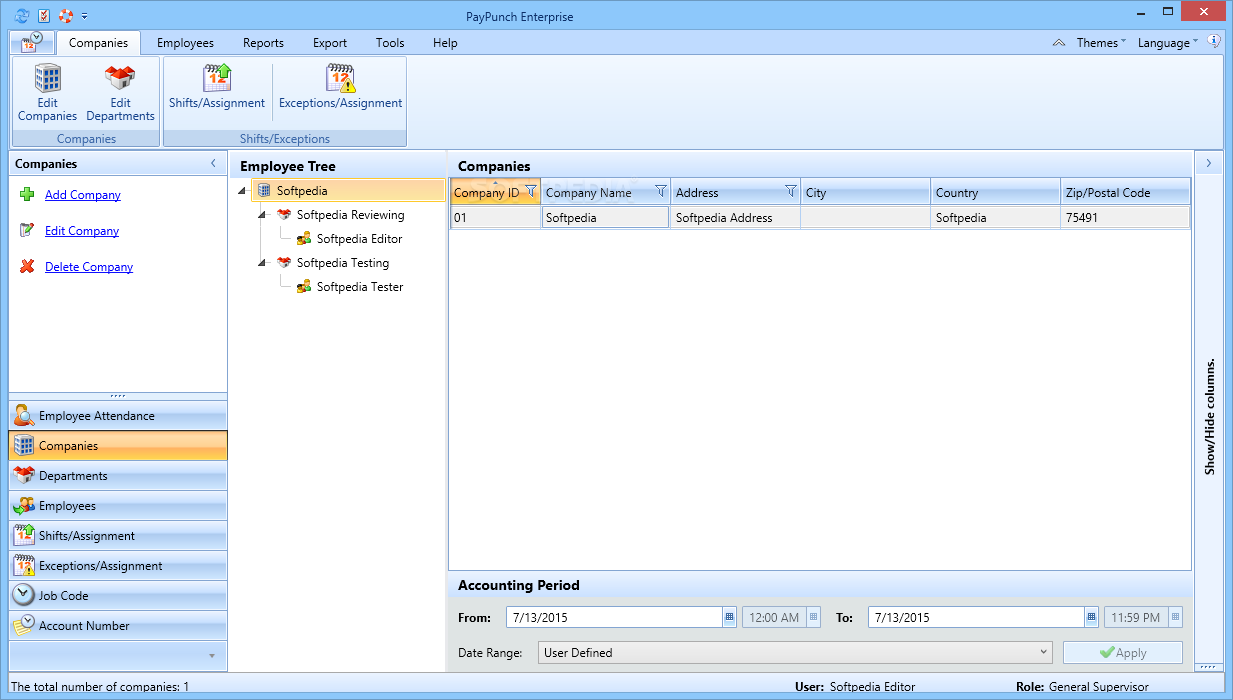Switch to the Employees ribbon tab
Screen dimensions: 1233x700
185,43
